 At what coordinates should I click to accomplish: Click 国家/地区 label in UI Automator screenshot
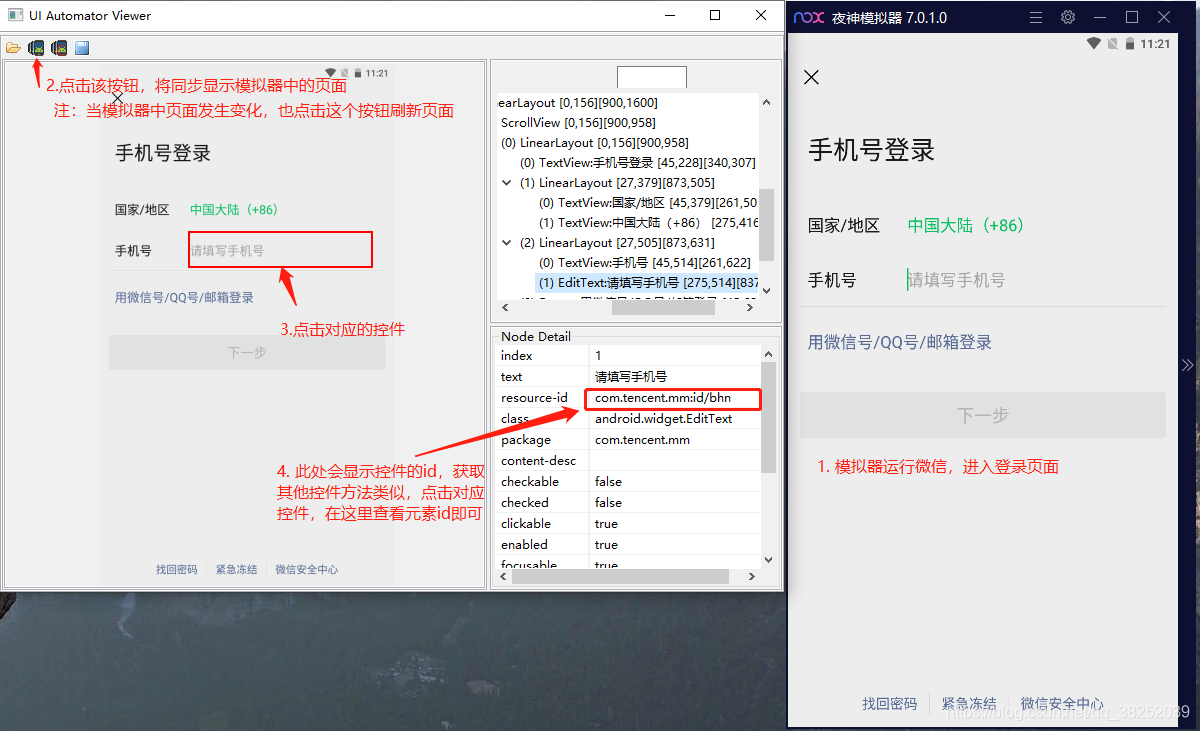point(142,210)
